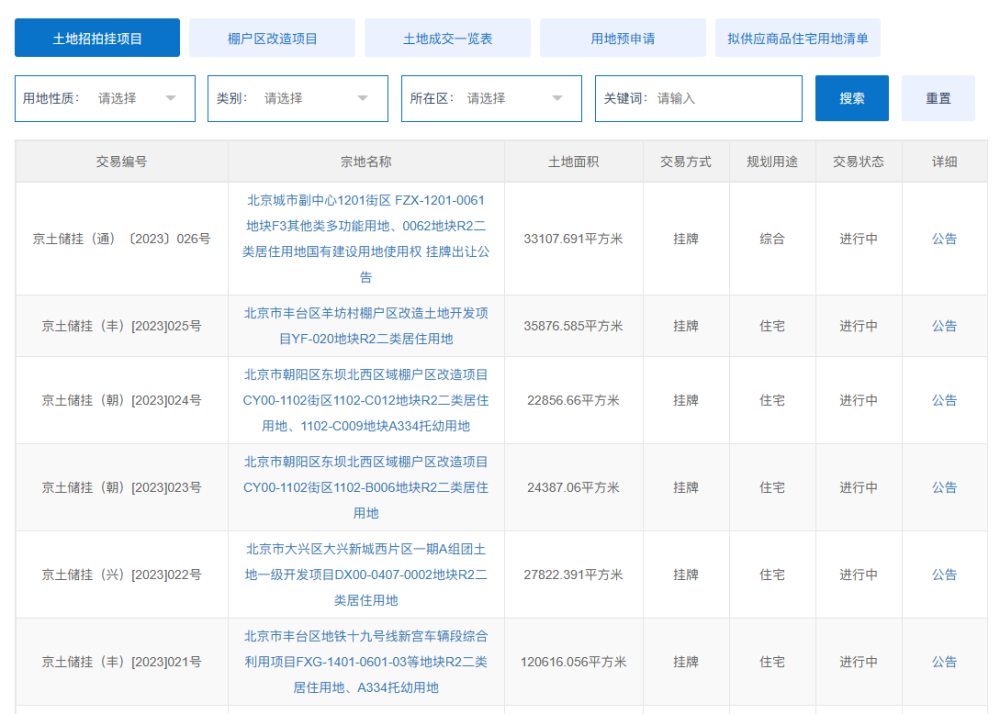Expand the 类别 dropdown selector

[x=298, y=98]
